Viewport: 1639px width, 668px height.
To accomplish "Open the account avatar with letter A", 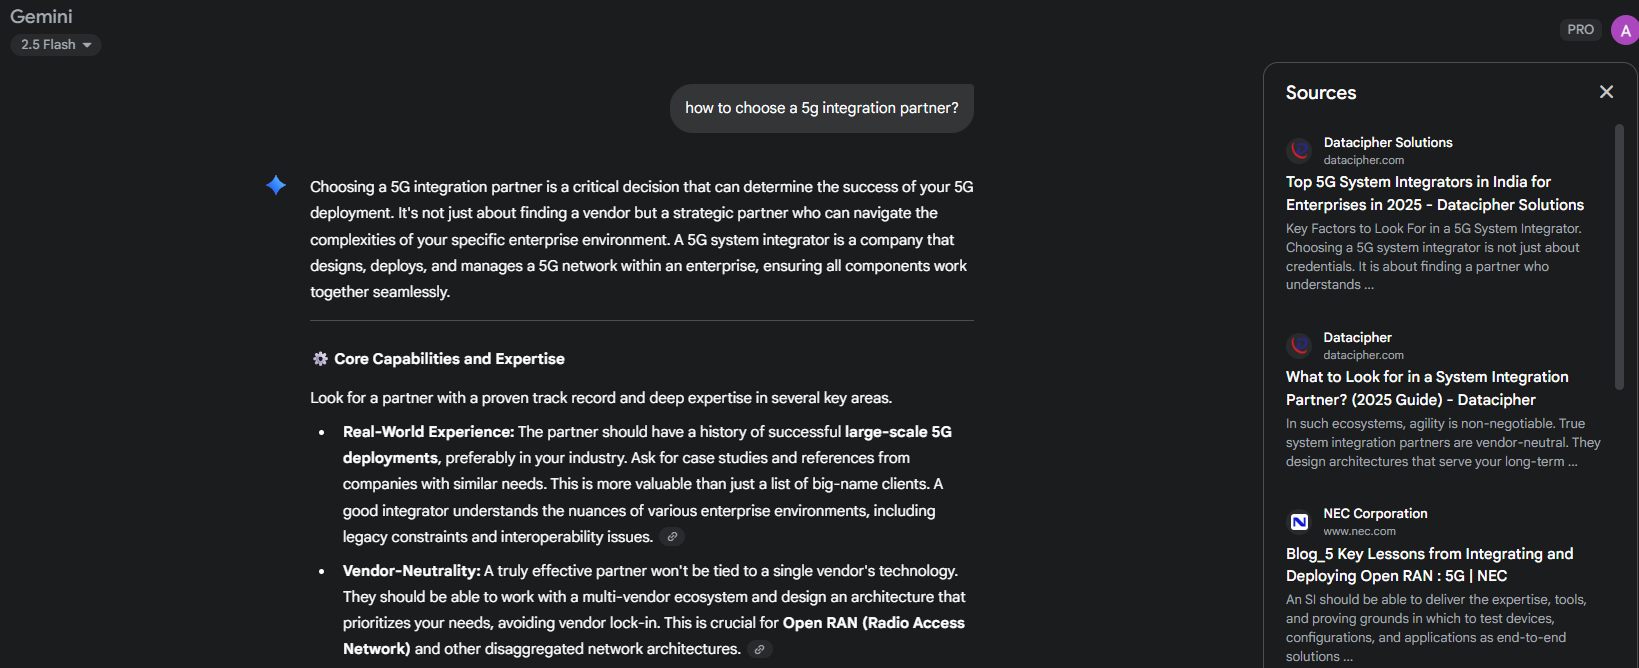I will click(x=1625, y=30).
